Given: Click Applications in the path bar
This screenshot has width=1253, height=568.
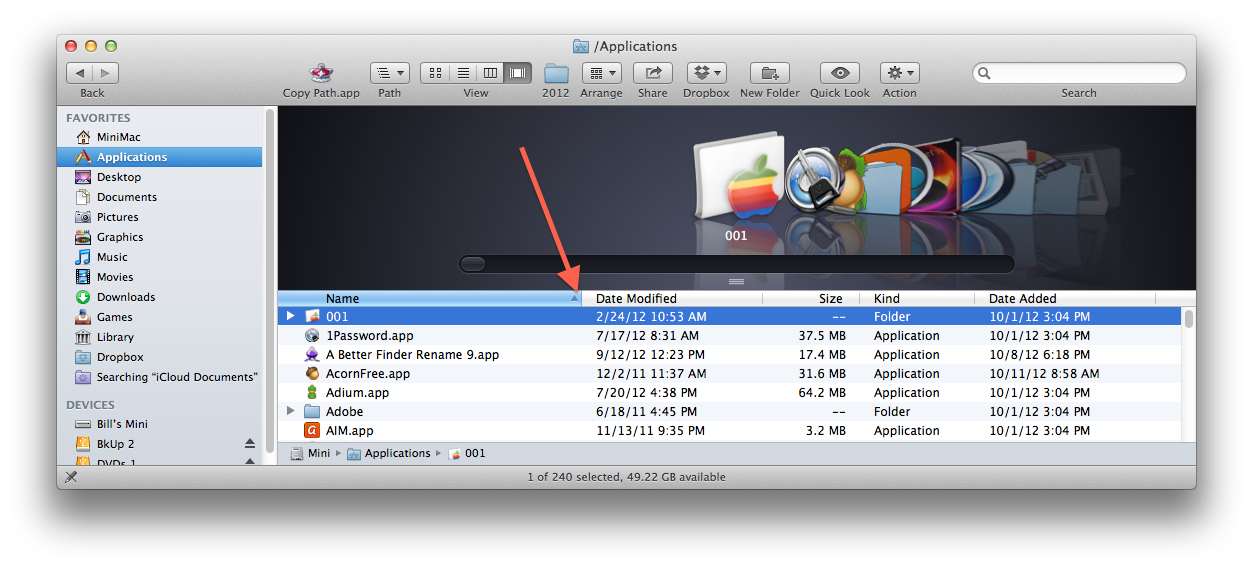Looking at the screenshot, I should tap(389, 453).
